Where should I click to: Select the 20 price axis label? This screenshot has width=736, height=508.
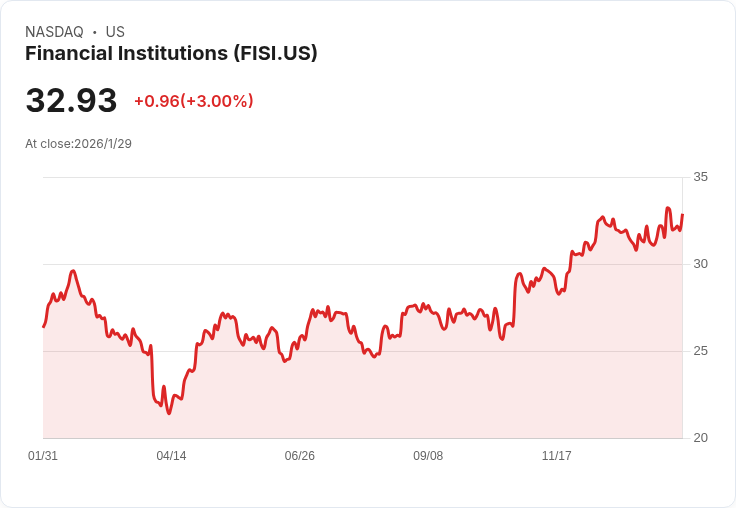700,438
